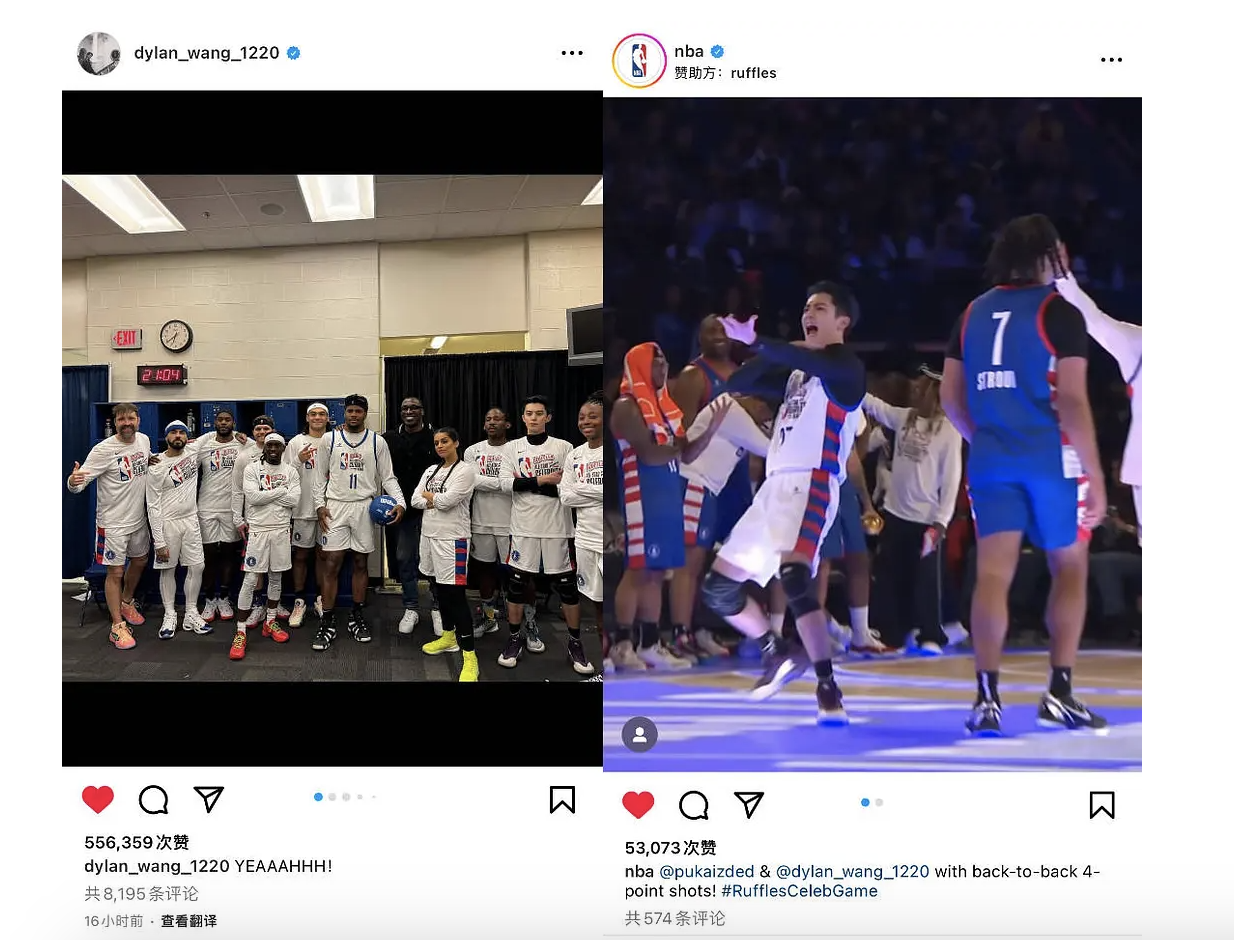
Task: Share the nba post via paper plane
Action: pyautogui.click(x=749, y=805)
